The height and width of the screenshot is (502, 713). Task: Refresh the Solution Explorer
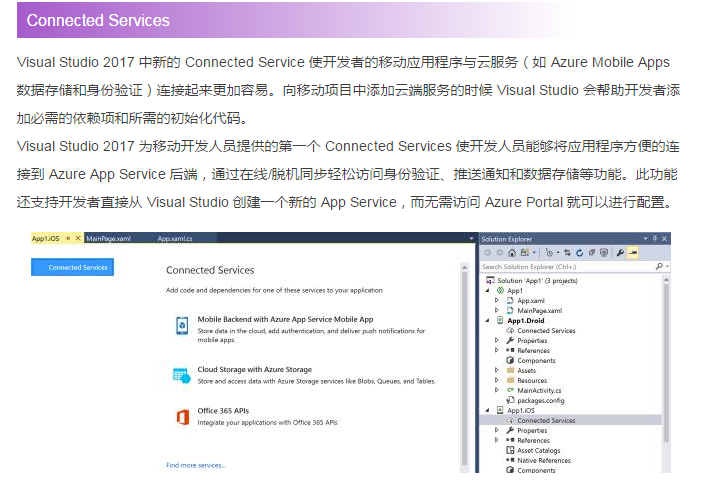(x=579, y=253)
